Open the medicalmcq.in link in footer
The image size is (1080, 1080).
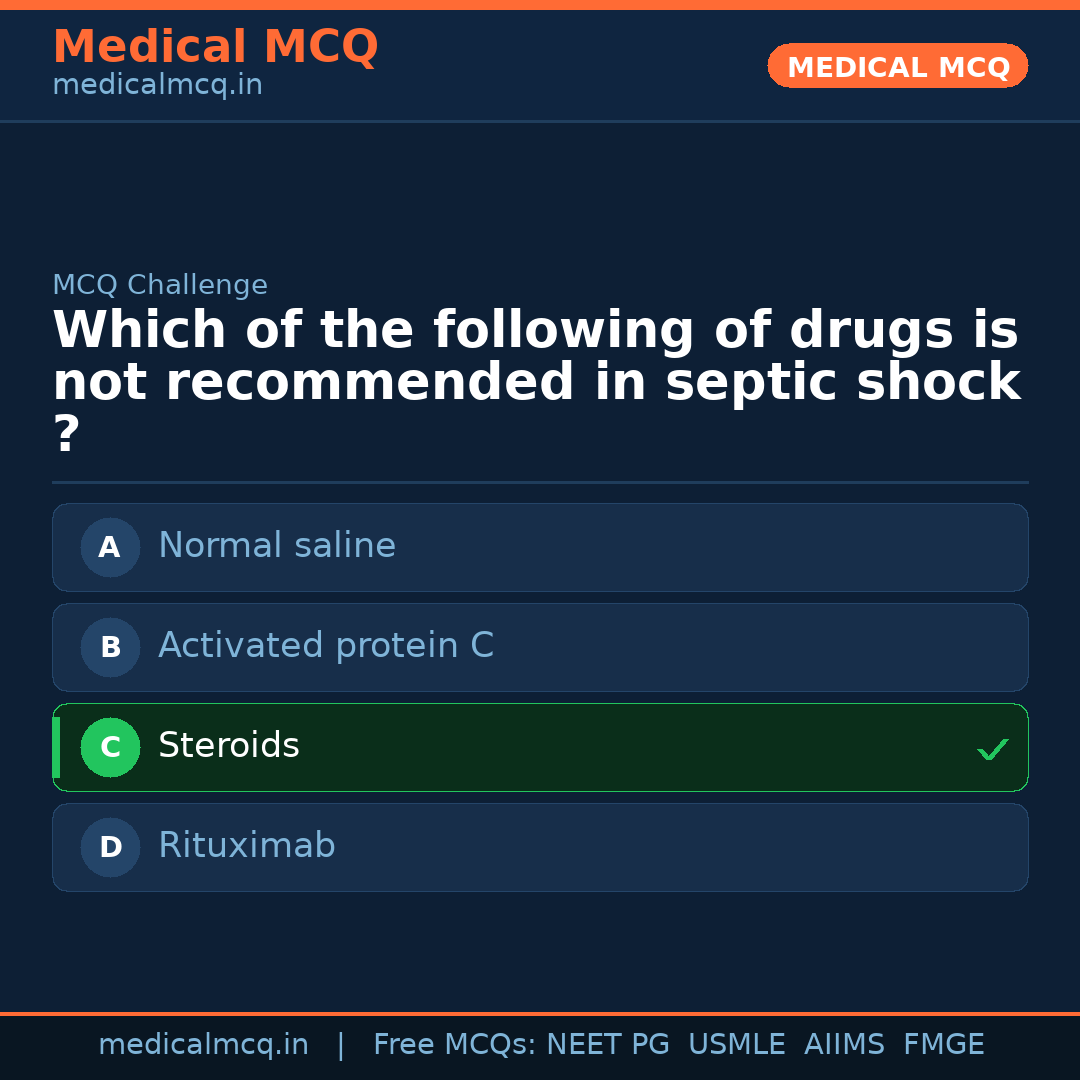(203, 1045)
